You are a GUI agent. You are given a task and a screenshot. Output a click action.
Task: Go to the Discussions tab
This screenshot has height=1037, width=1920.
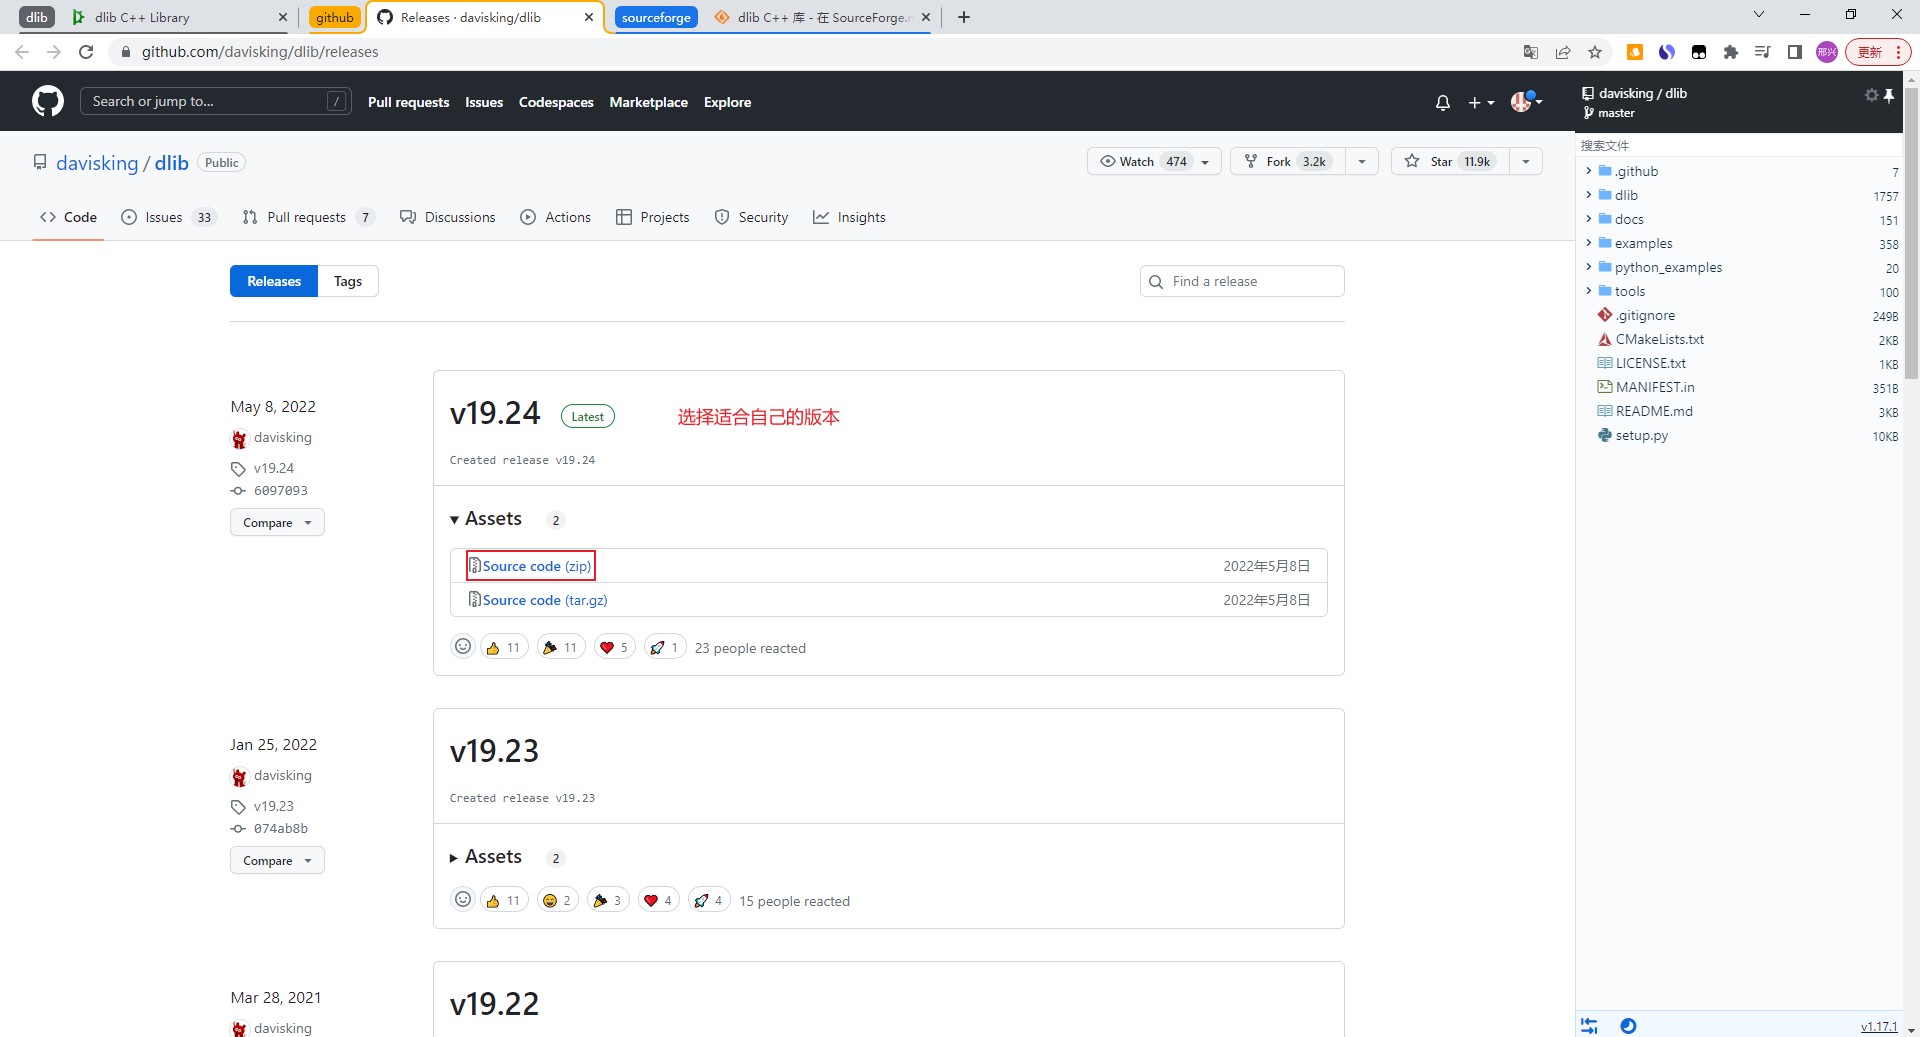[447, 217]
